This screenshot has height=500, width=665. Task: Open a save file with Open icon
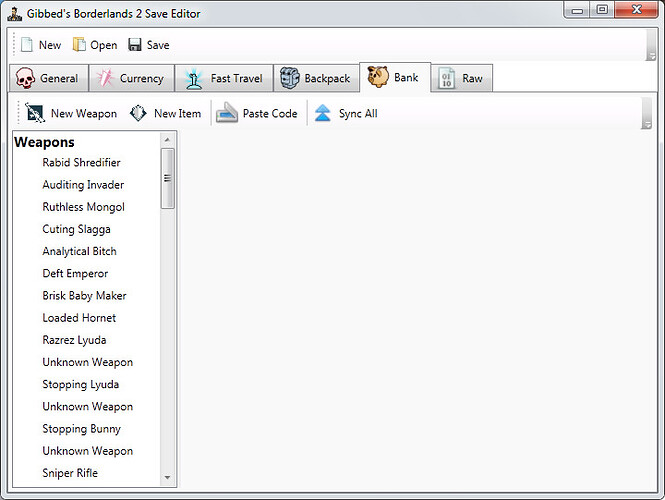[79, 45]
